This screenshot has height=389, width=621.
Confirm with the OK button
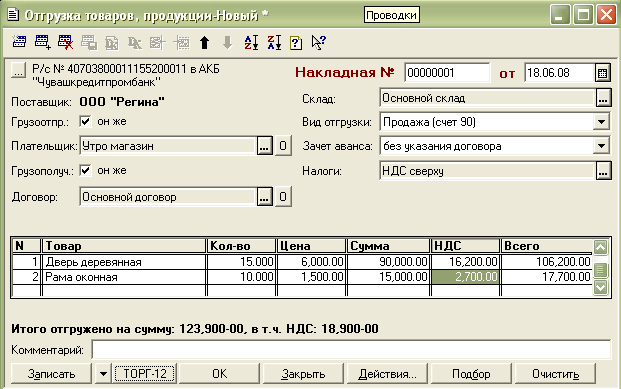point(219,374)
